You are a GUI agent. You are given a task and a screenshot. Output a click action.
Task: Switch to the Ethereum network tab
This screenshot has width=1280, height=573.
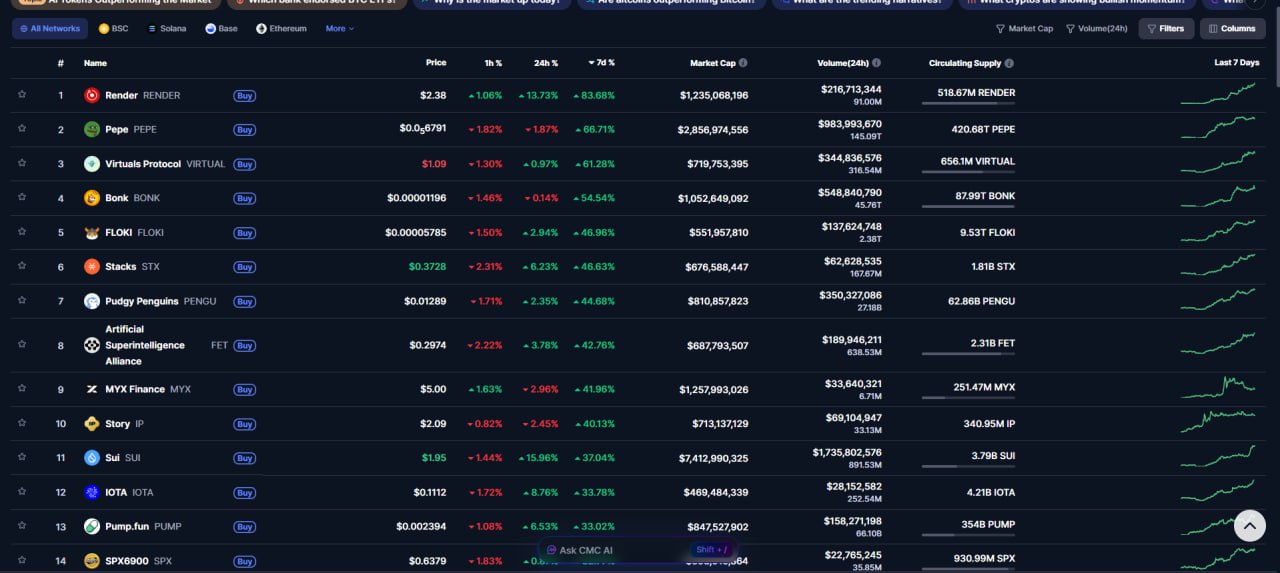[282, 29]
